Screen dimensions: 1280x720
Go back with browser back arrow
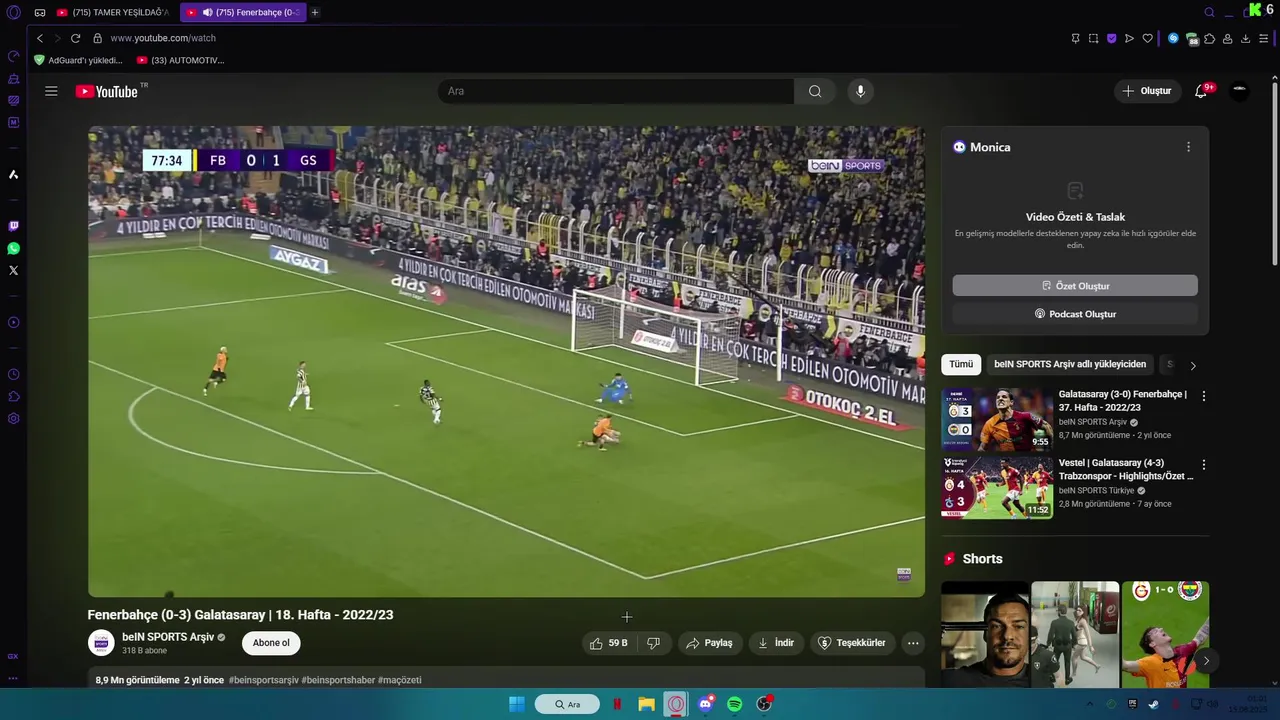[x=40, y=38]
